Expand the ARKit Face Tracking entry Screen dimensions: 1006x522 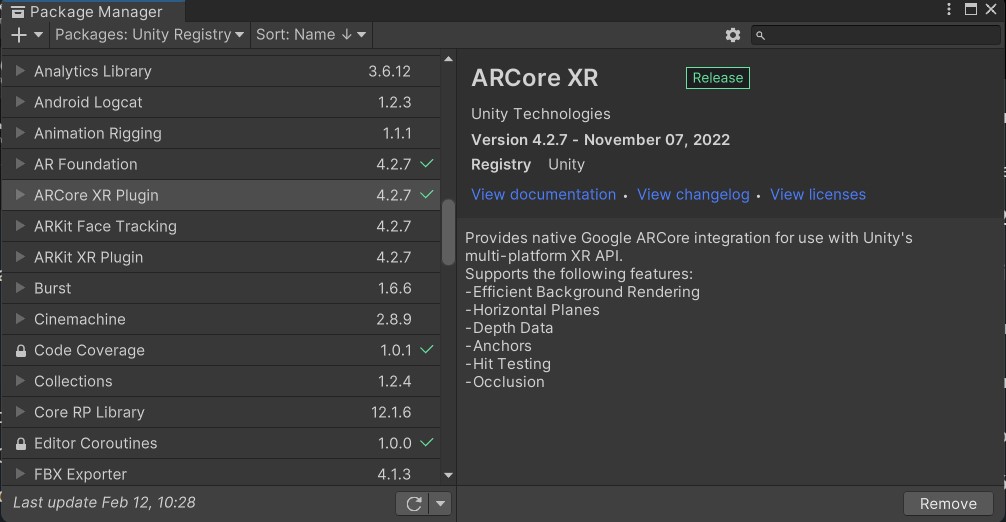[20, 226]
